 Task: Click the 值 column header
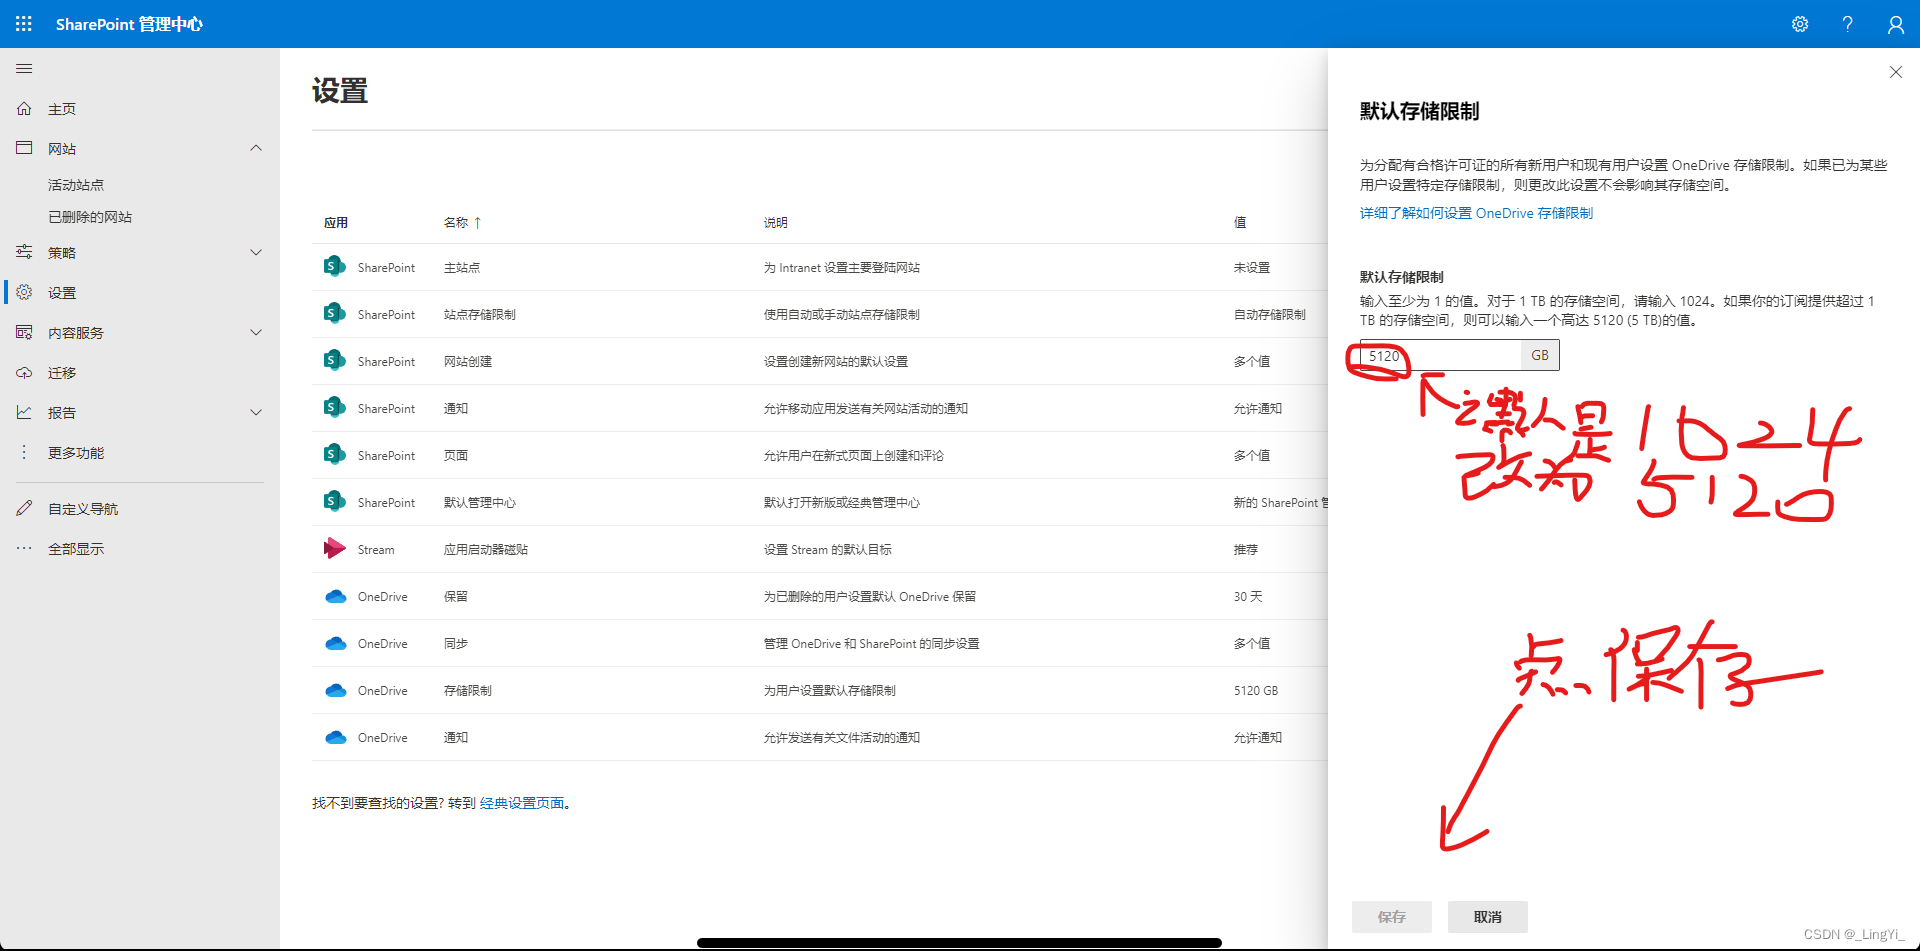[1240, 222]
